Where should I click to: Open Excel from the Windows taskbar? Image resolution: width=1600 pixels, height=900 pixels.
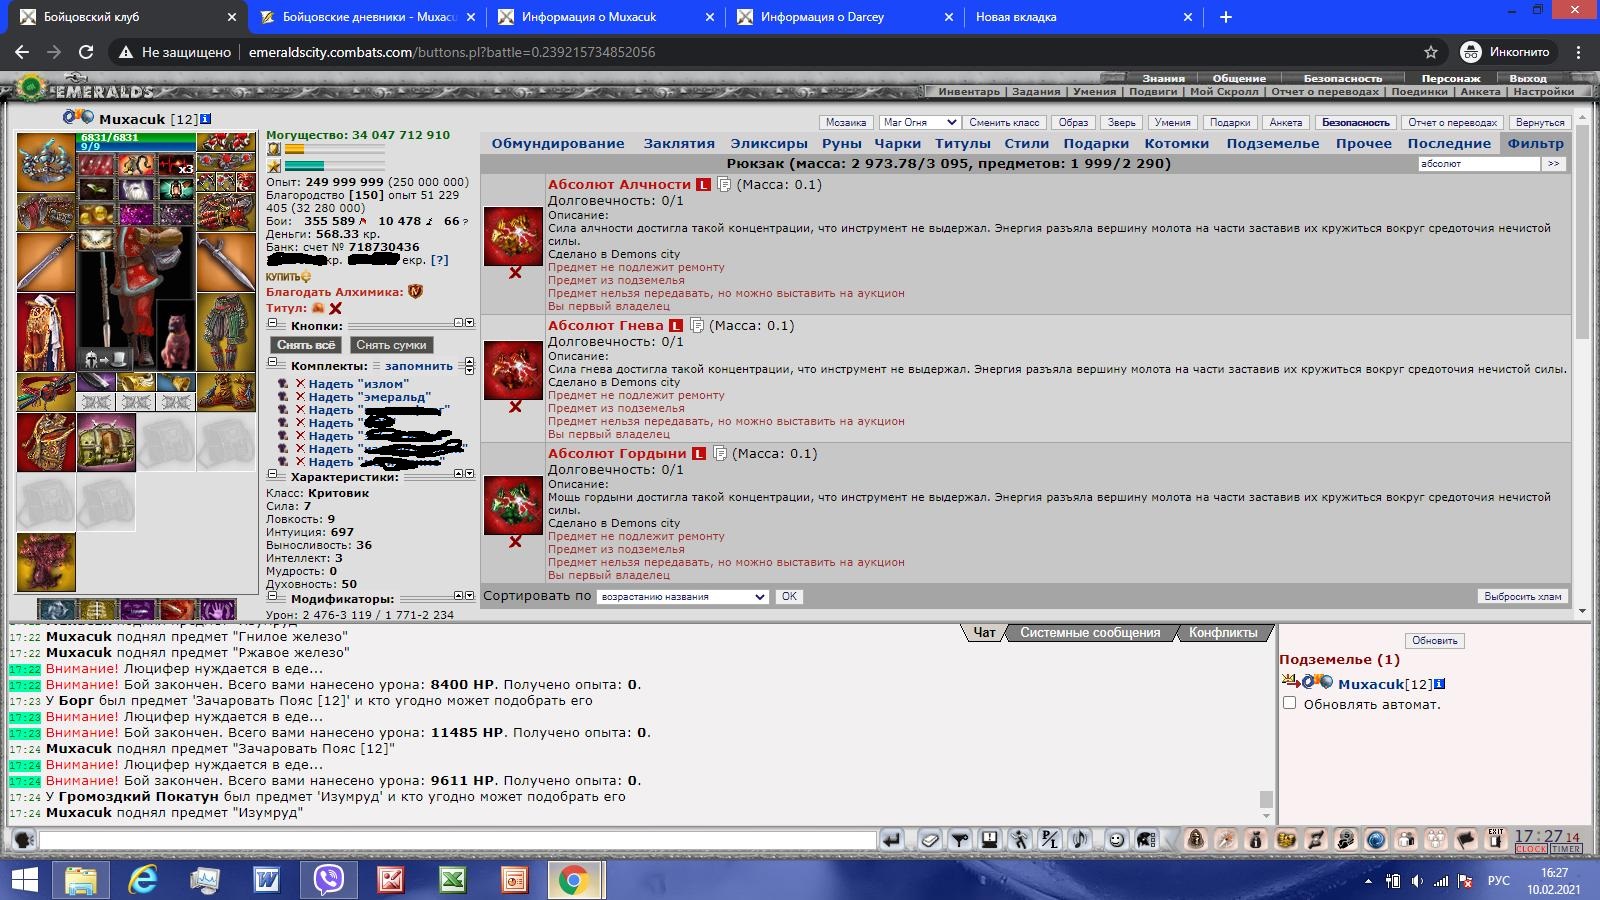(453, 880)
